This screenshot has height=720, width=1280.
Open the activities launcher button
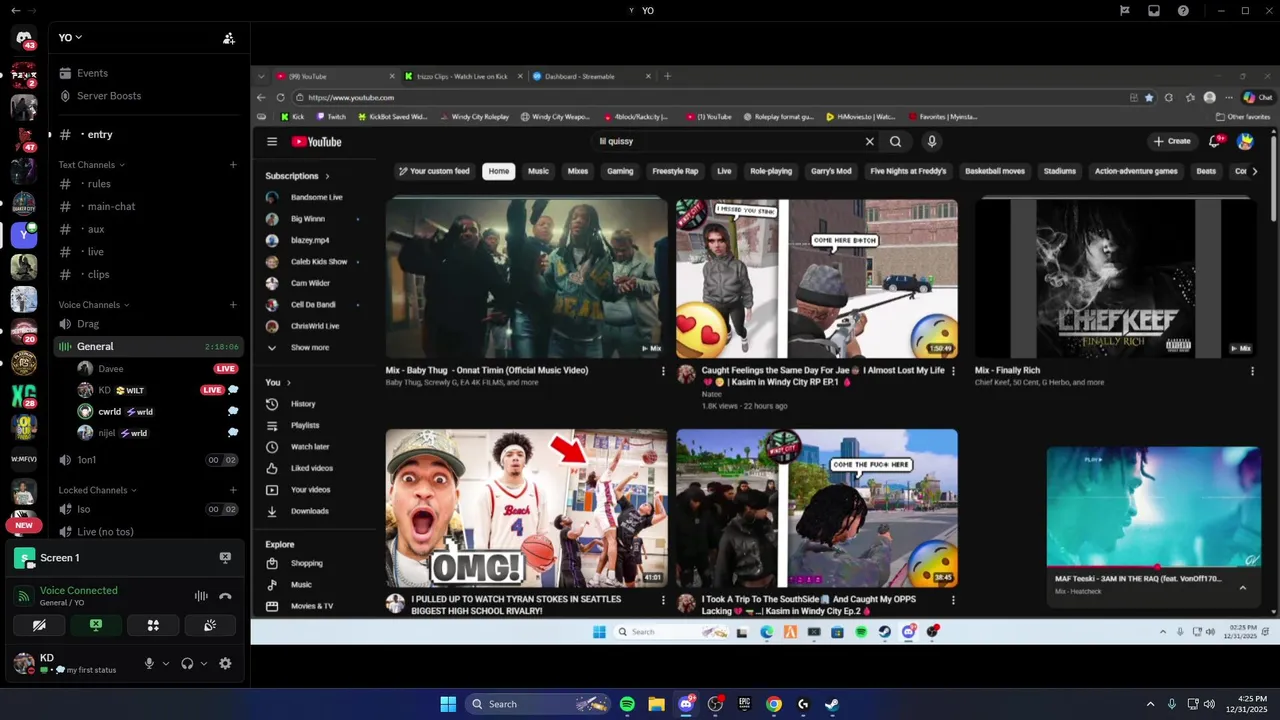(153, 625)
